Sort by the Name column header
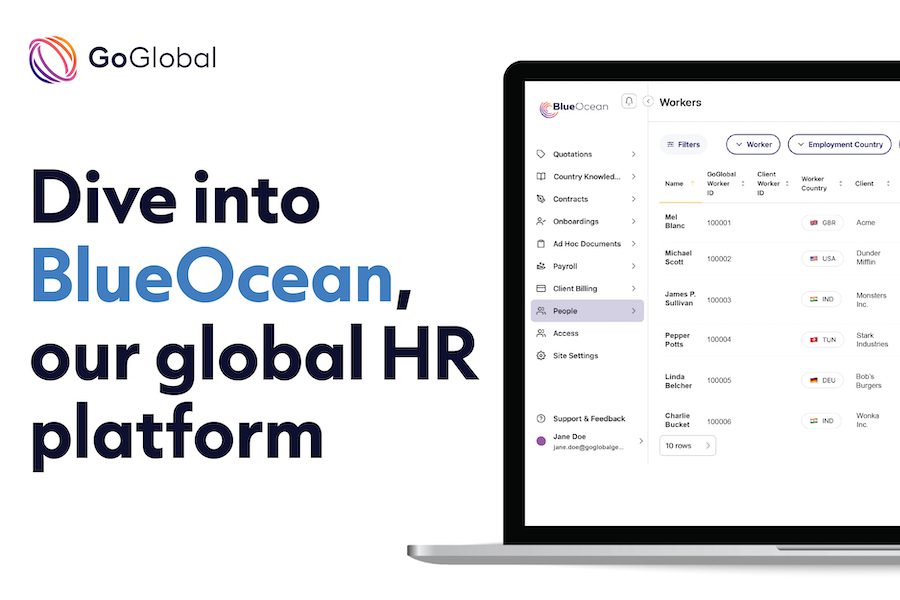This screenshot has height=600, width=900. coord(675,184)
